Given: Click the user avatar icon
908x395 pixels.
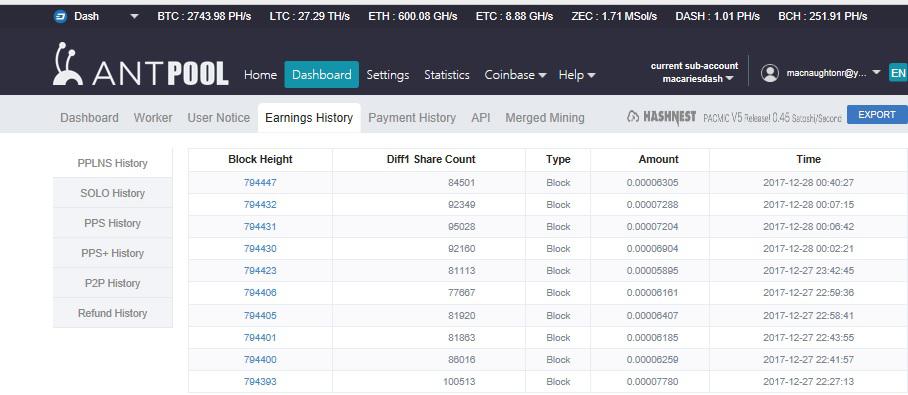Looking at the screenshot, I should (x=770, y=73).
